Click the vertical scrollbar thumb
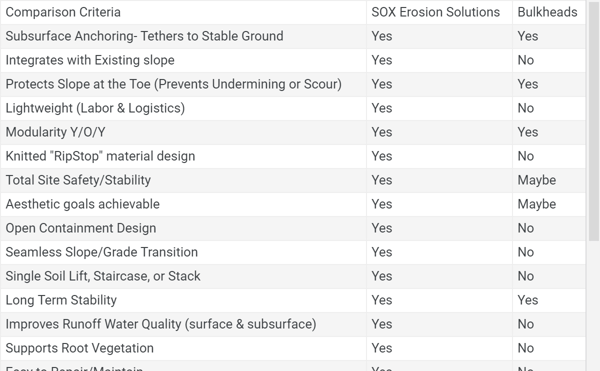Image resolution: width=600 pixels, height=371 pixels. pyautogui.click(x=594, y=121)
